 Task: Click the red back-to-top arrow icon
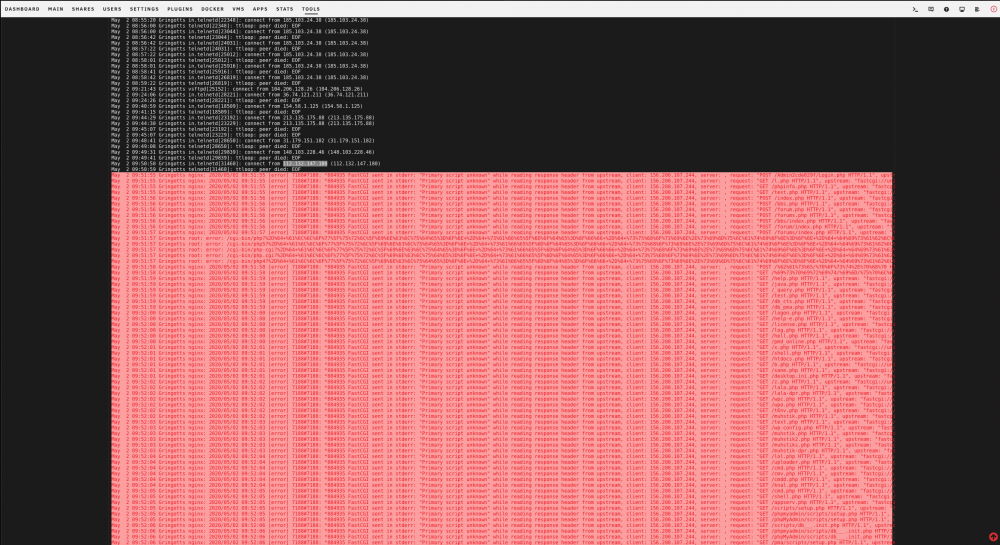993,537
